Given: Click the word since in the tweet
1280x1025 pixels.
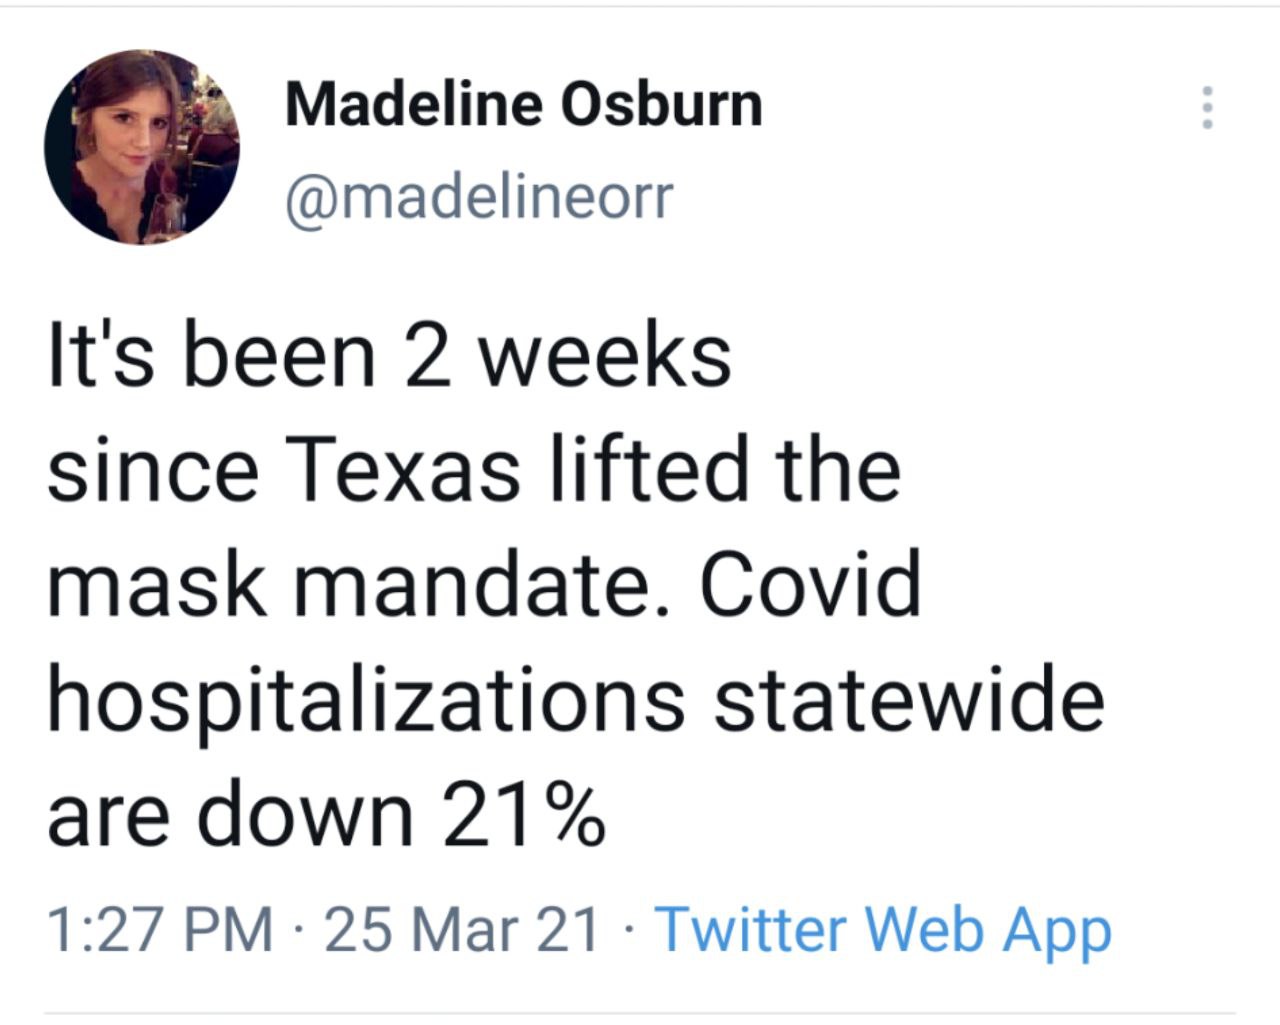Looking at the screenshot, I should [153, 469].
